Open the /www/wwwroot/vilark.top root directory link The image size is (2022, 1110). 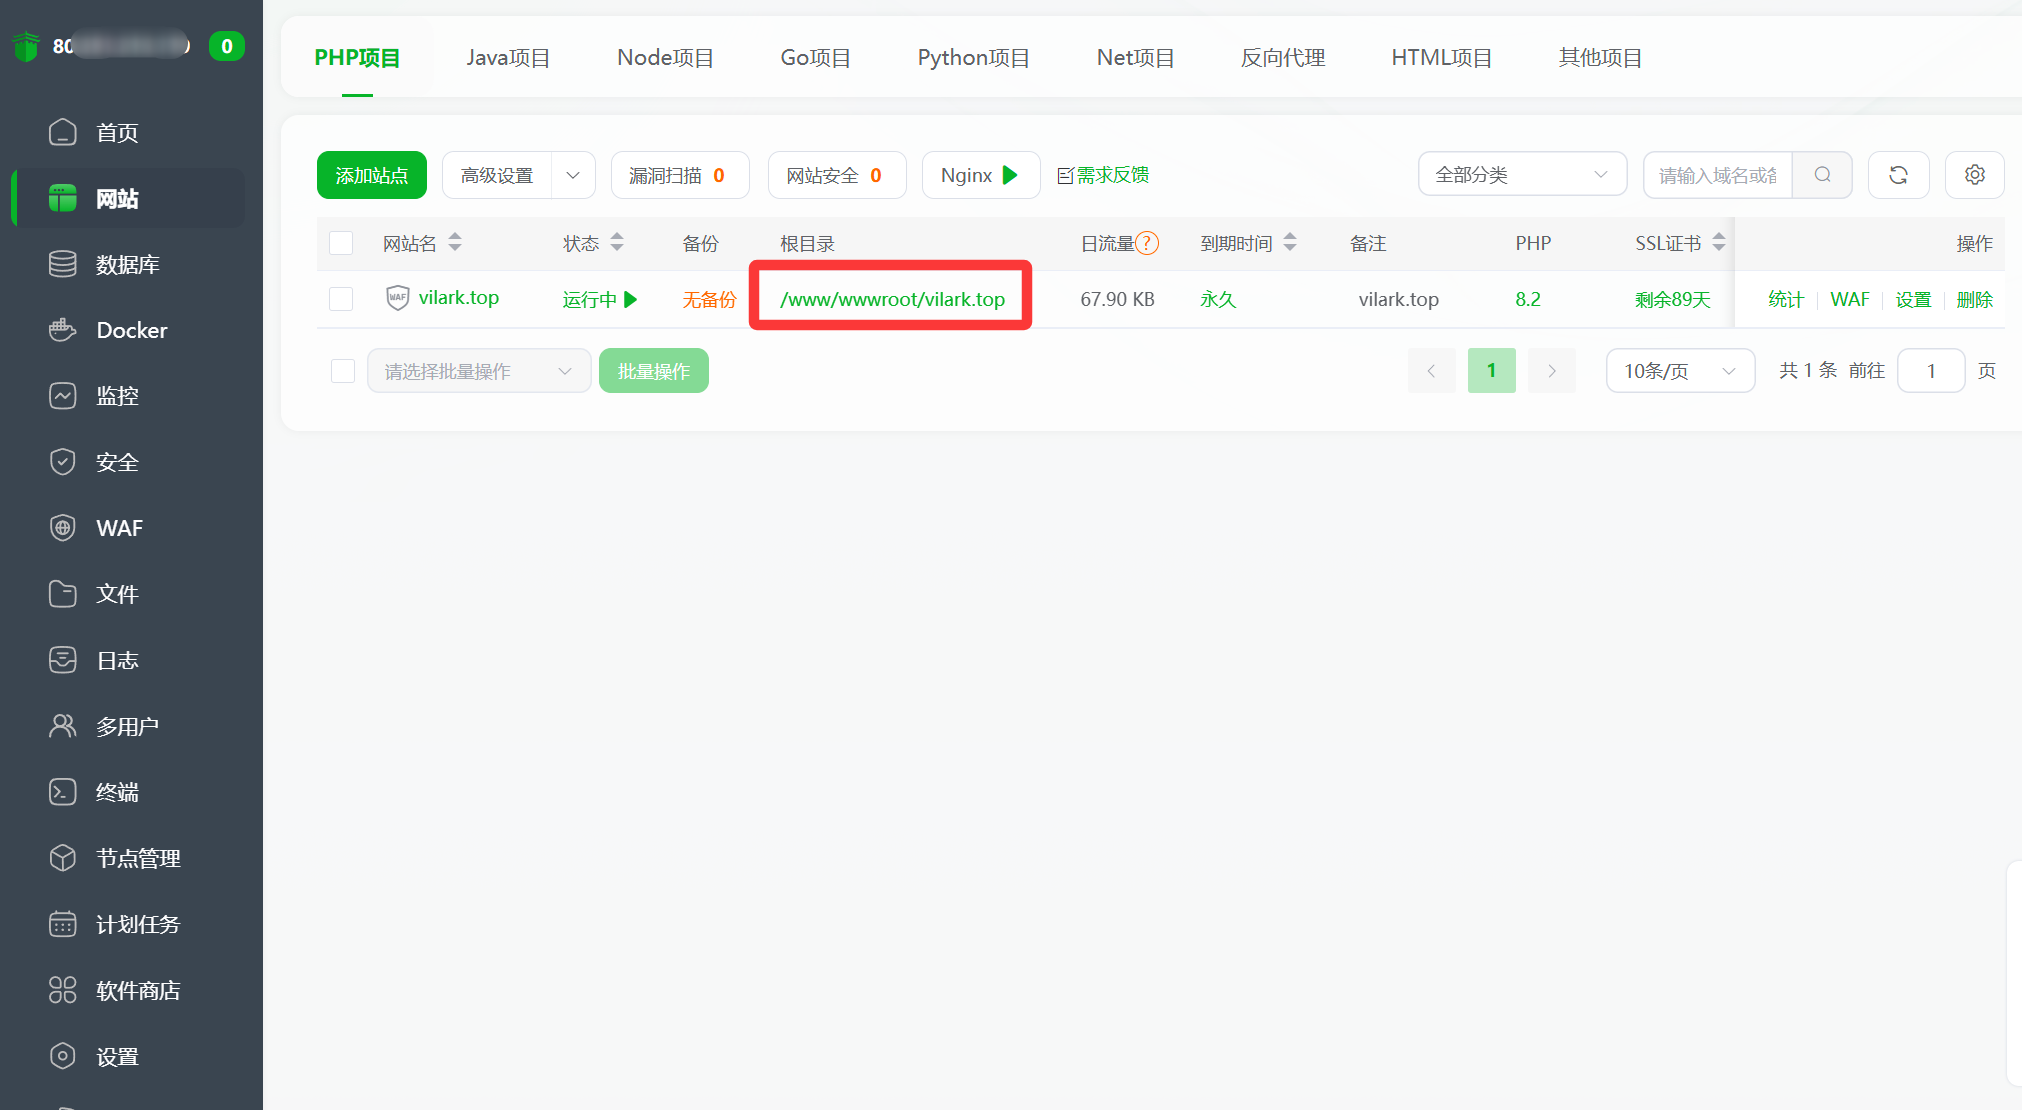click(892, 299)
